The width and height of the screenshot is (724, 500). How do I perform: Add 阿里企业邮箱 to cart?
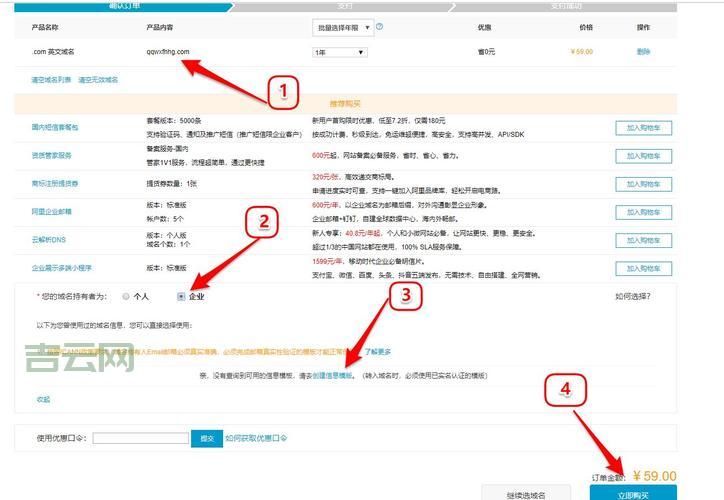click(x=644, y=212)
